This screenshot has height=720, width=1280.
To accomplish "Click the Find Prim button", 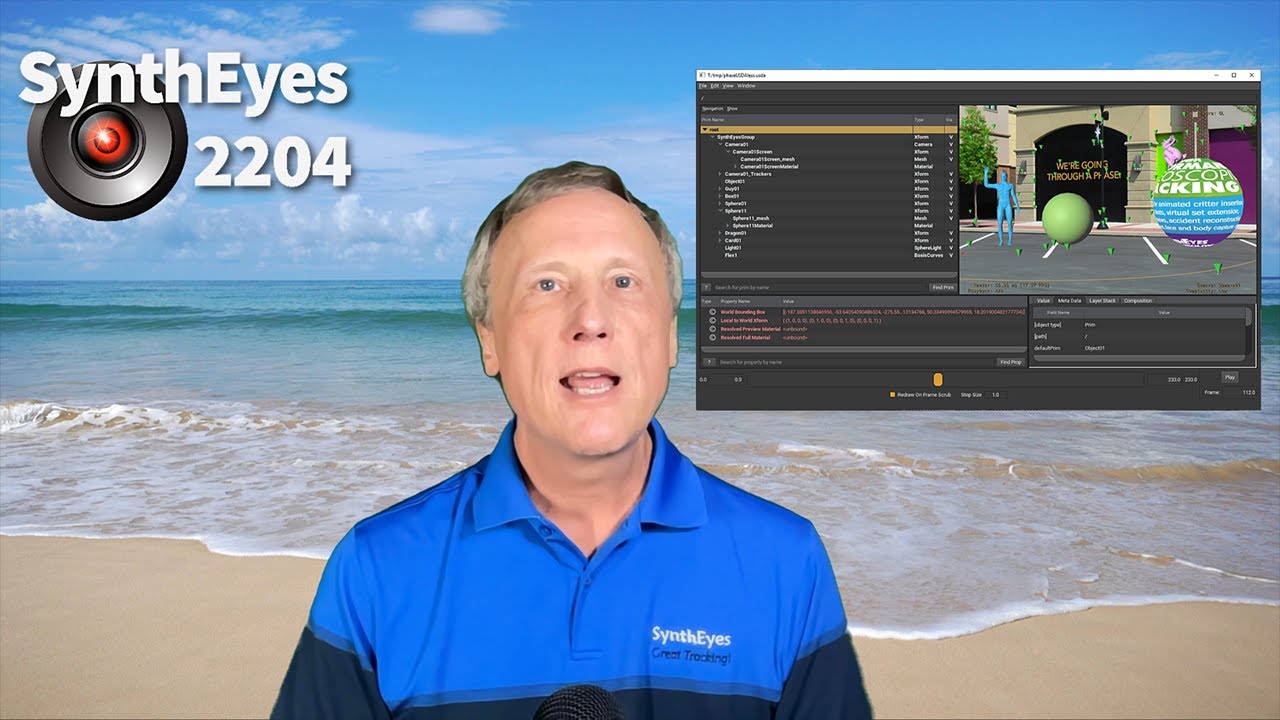I will click(943, 287).
